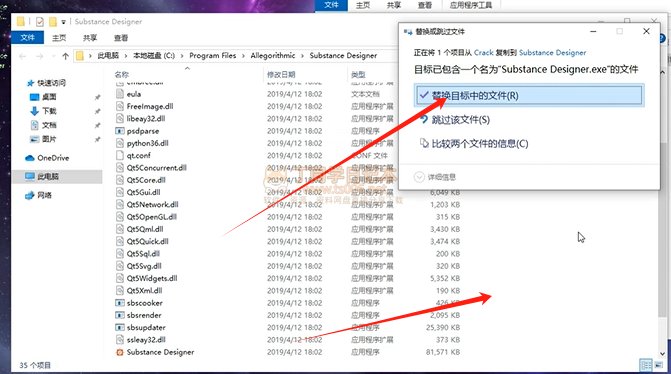671x374 pixels.
Task: Click the psdparse application icon
Action: [x=120, y=131]
